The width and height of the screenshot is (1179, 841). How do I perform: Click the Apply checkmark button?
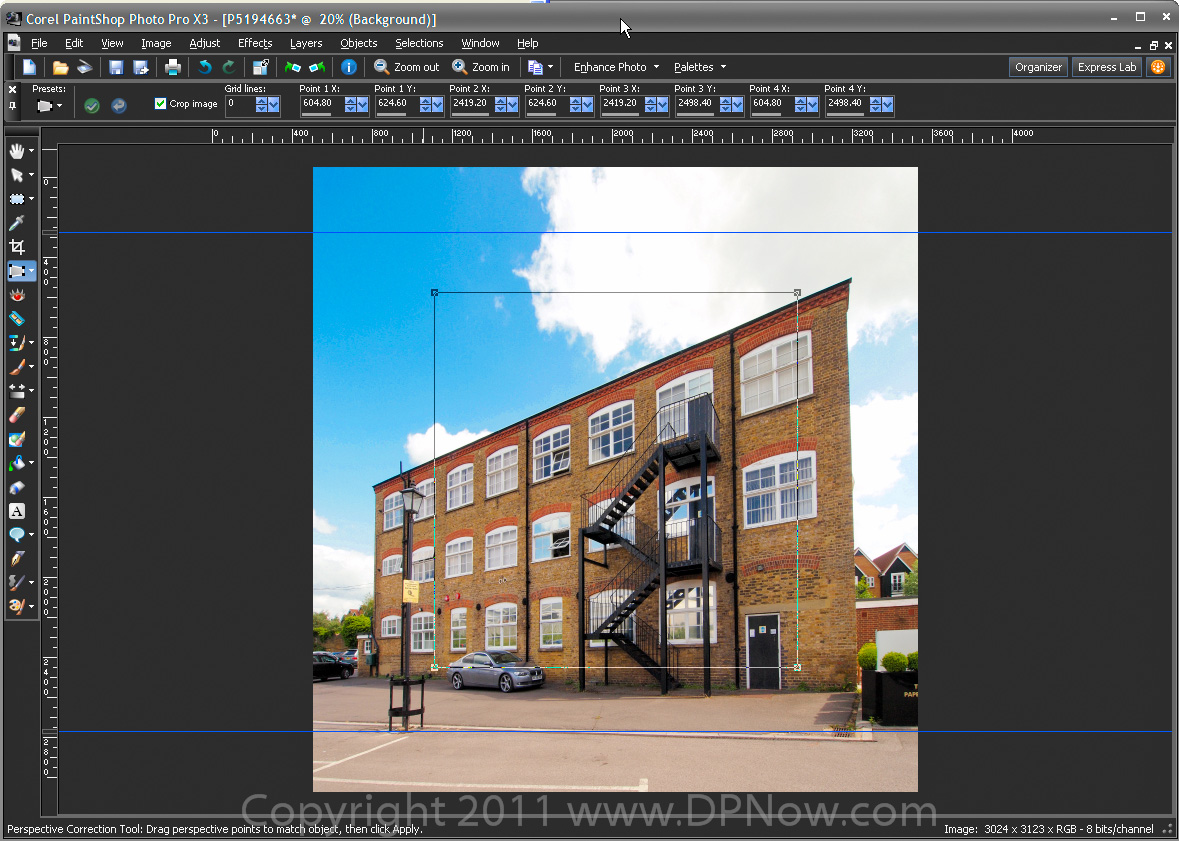pyautogui.click(x=92, y=105)
